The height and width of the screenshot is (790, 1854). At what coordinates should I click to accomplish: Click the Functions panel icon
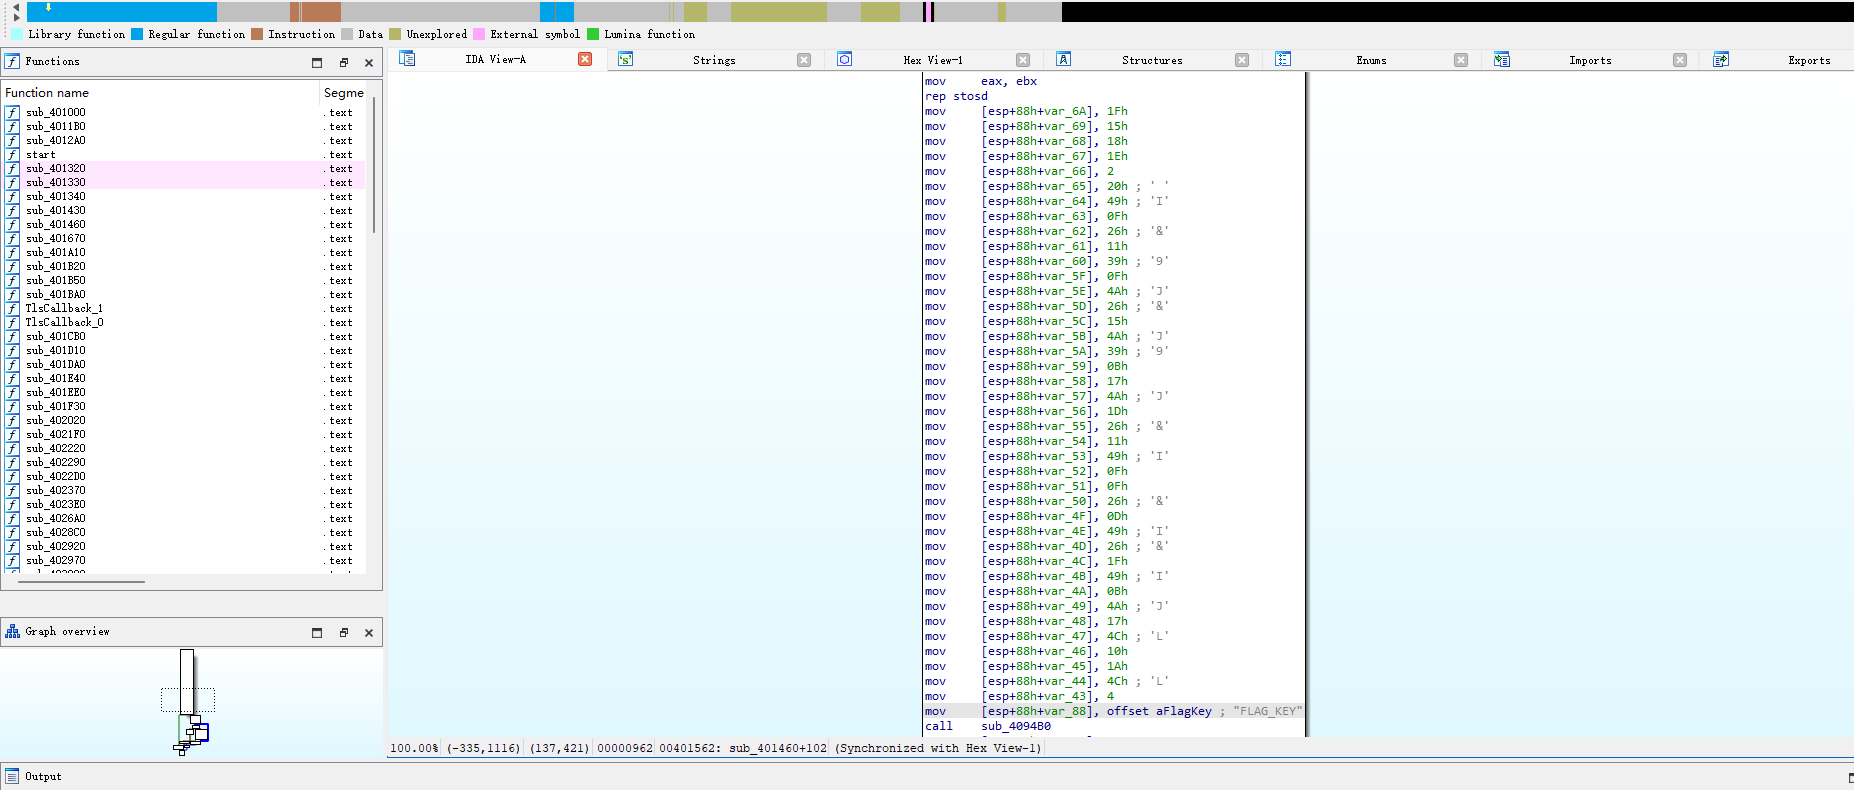tap(12, 61)
